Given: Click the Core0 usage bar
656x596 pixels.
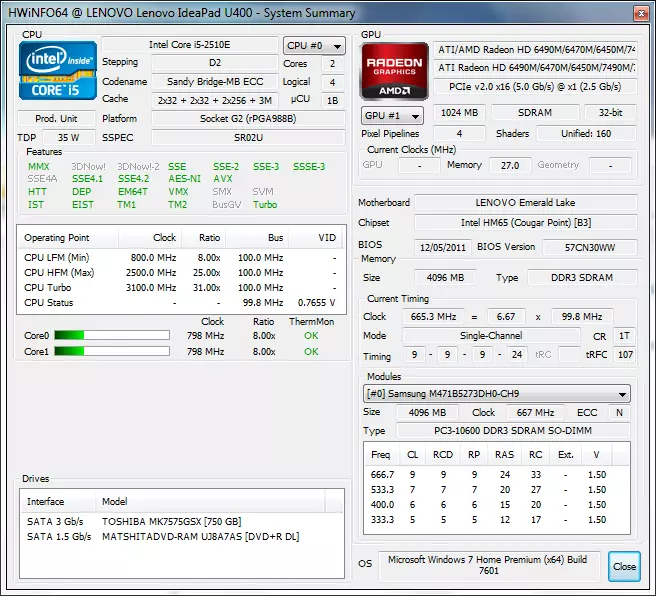Looking at the screenshot, I should (x=112, y=335).
